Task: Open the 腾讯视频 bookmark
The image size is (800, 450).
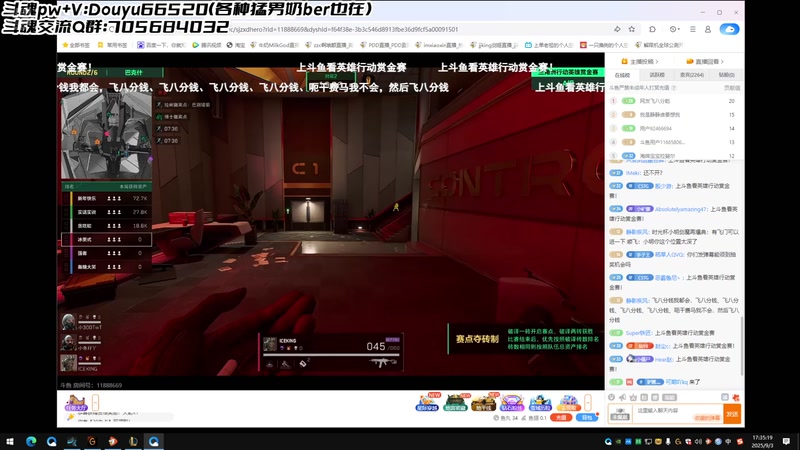Action: 207,45
